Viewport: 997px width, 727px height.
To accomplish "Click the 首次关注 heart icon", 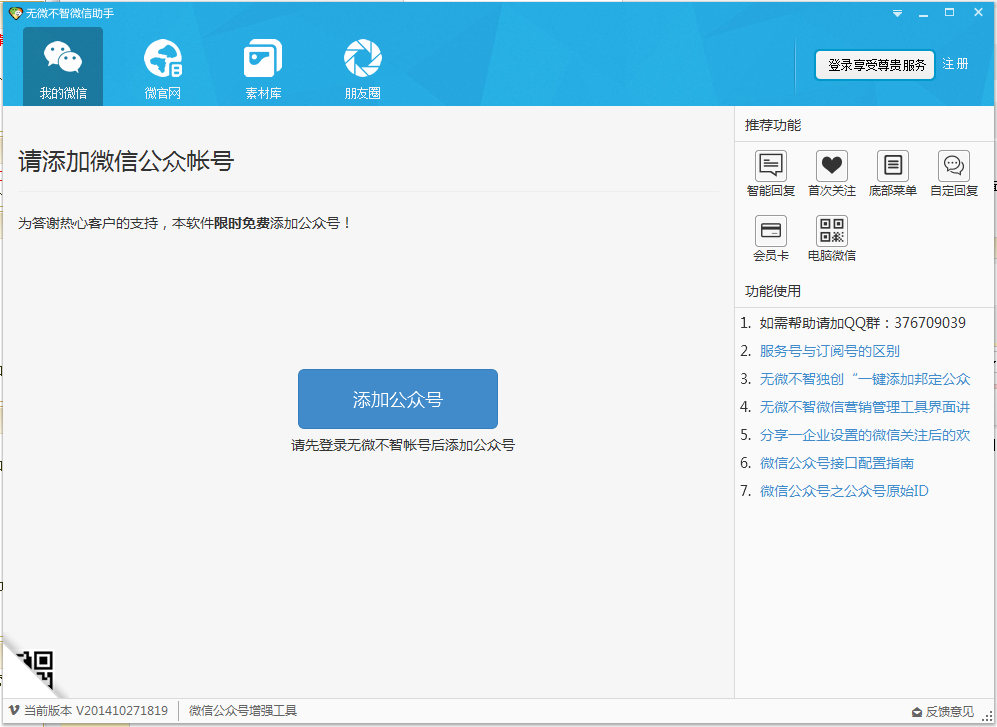I will click(x=831, y=166).
